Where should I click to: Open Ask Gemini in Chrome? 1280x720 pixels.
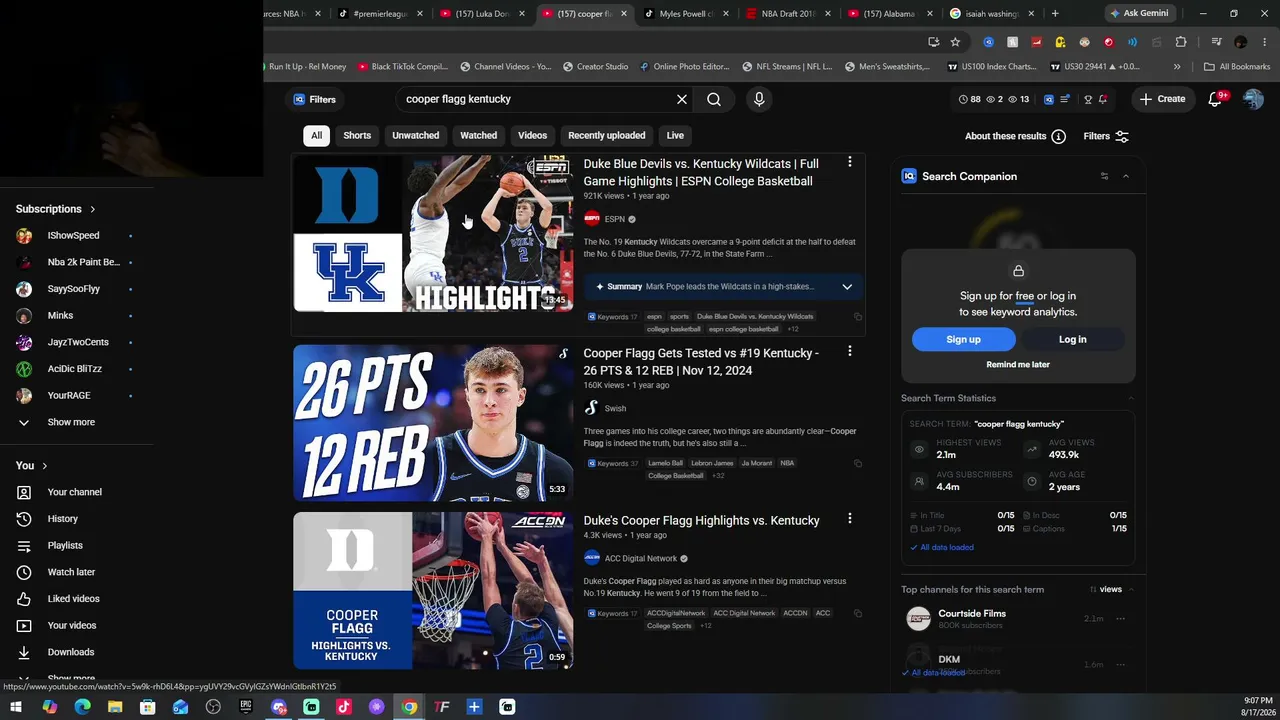pos(1138,14)
